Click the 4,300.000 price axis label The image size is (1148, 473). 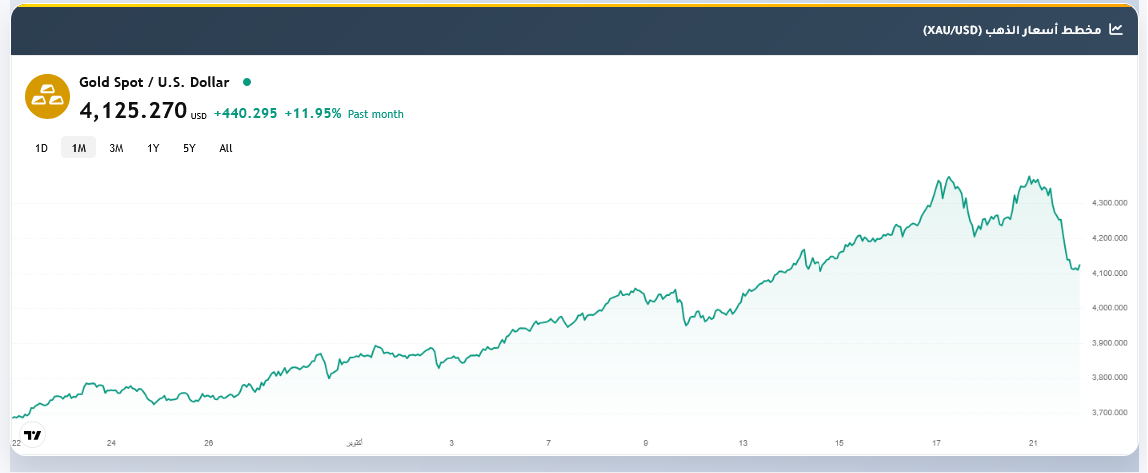pos(1110,203)
